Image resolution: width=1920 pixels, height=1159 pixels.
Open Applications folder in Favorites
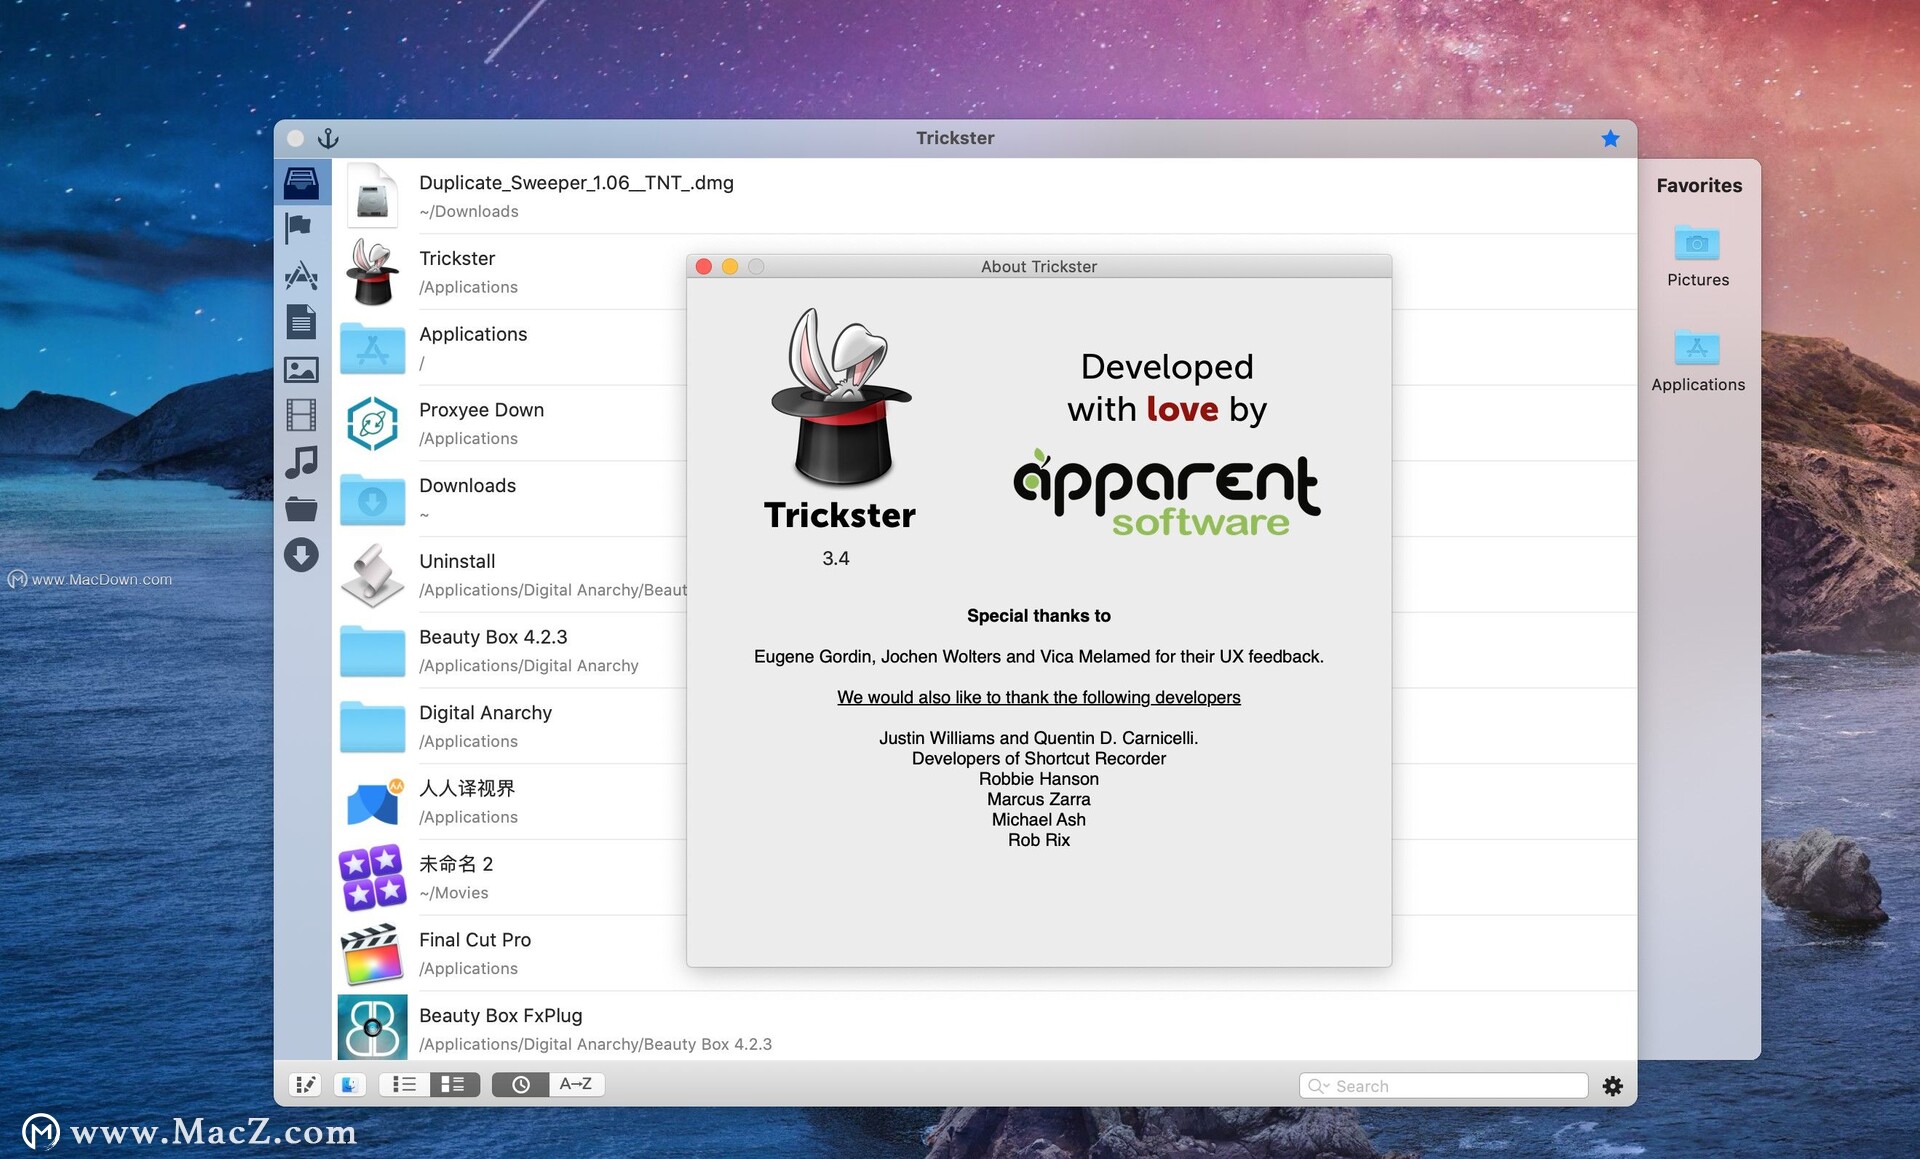pyautogui.click(x=1697, y=361)
